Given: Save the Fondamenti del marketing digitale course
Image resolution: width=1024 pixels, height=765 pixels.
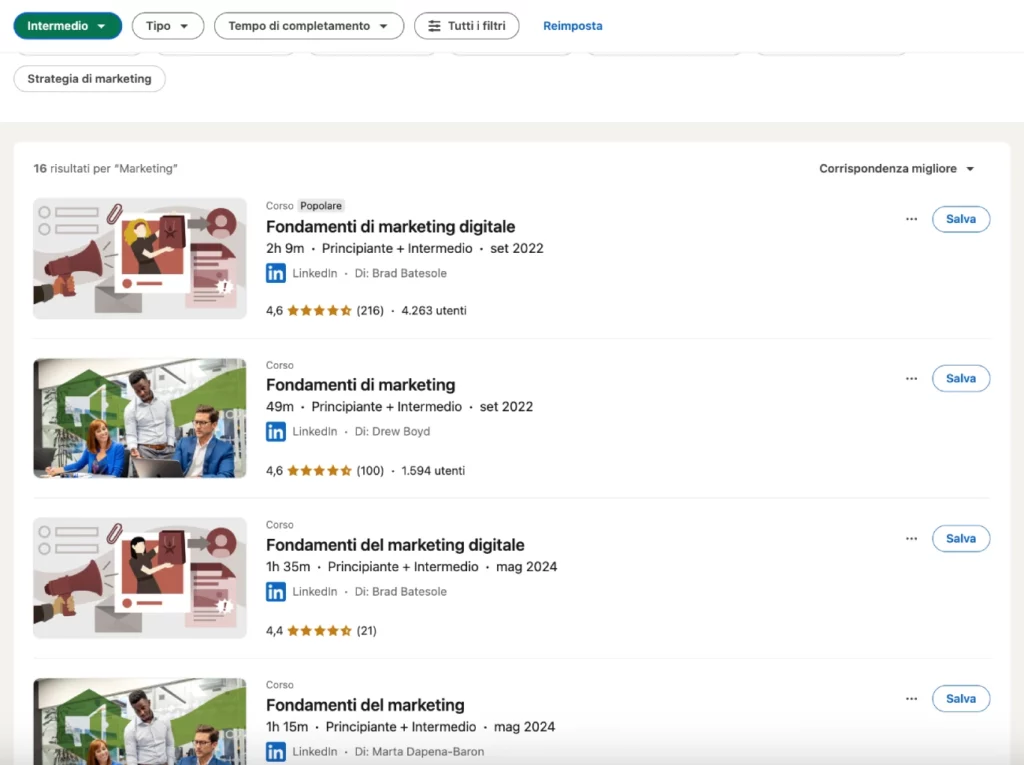Looking at the screenshot, I should tap(961, 538).
